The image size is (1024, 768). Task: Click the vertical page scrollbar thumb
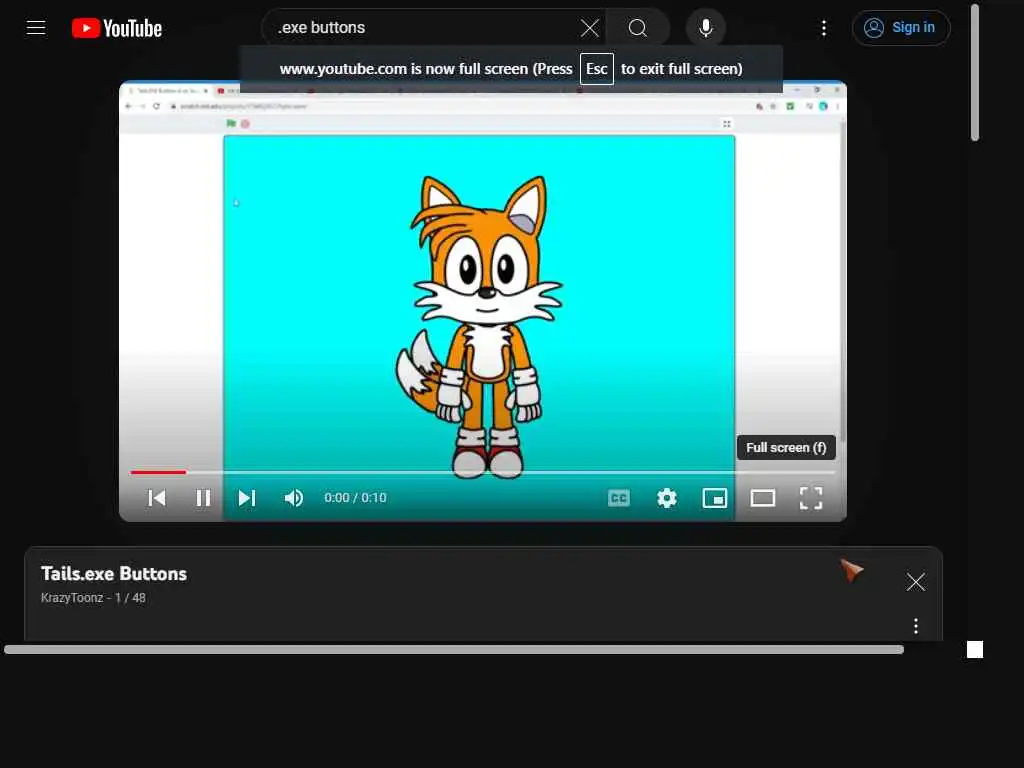975,72
